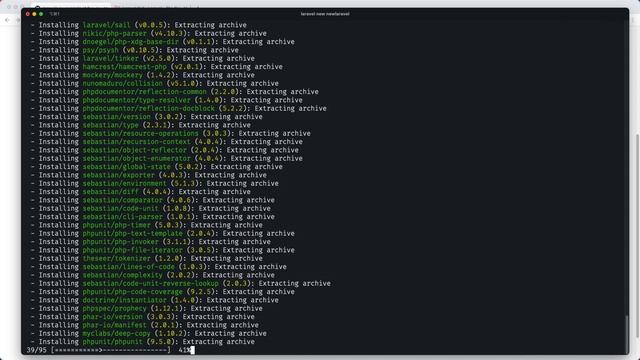Click the 'doctrine/instantiator' package name
The width and height of the screenshot is (640, 360).
124,300
